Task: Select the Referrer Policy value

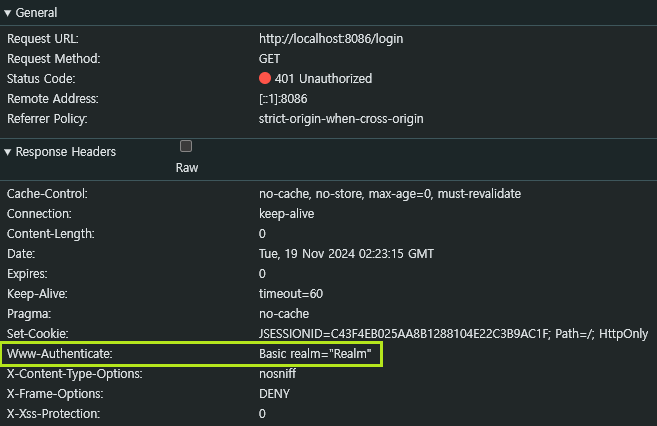Action: (x=341, y=119)
